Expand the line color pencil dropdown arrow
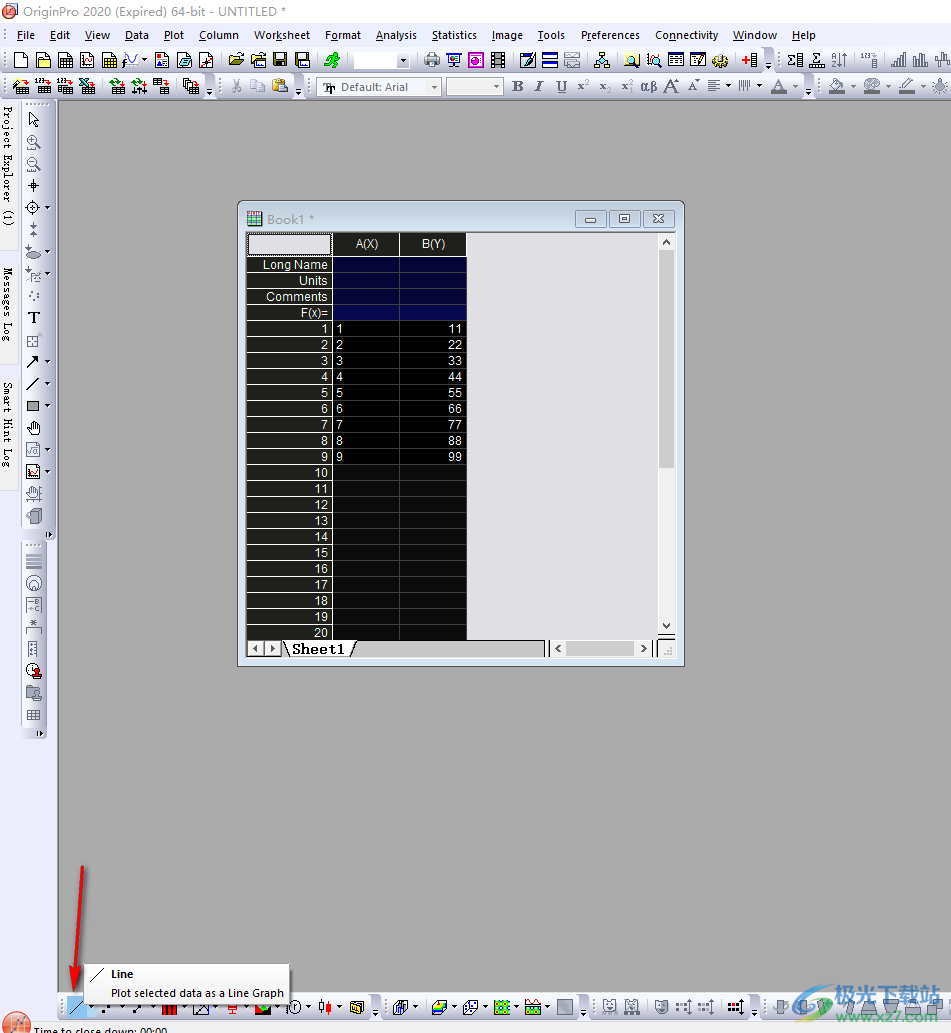951x1033 pixels. coord(923,86)
